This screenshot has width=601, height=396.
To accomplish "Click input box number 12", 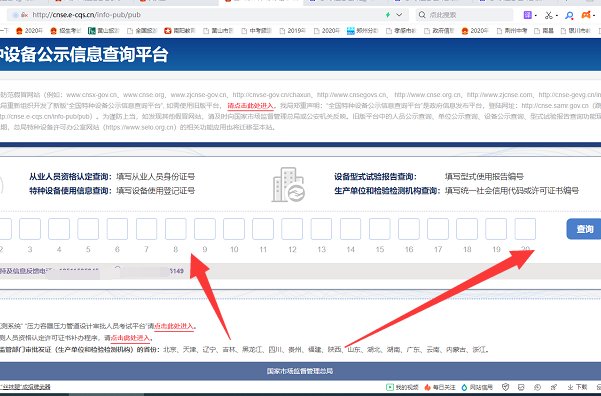I will [x=292, y=229].
